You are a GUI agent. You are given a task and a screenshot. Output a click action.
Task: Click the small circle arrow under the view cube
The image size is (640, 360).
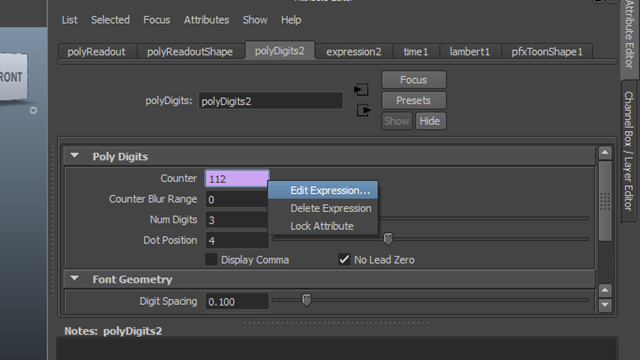33,110
